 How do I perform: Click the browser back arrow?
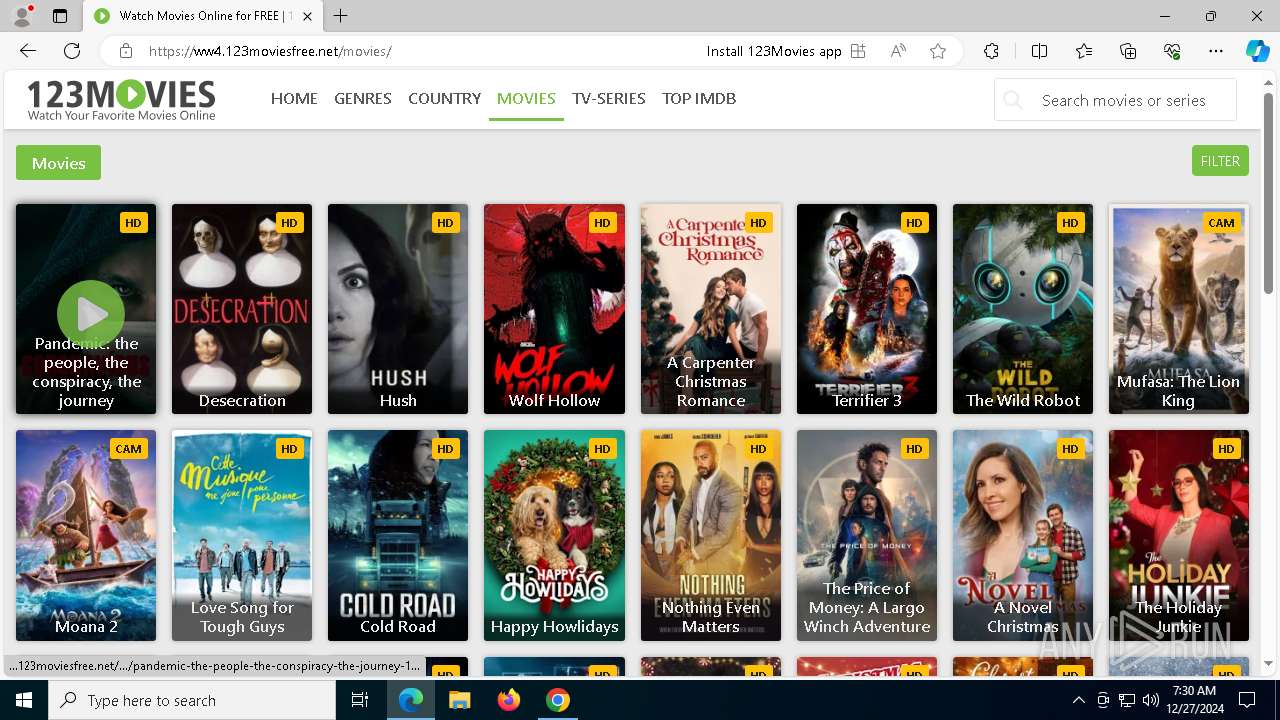pos(28,51)
